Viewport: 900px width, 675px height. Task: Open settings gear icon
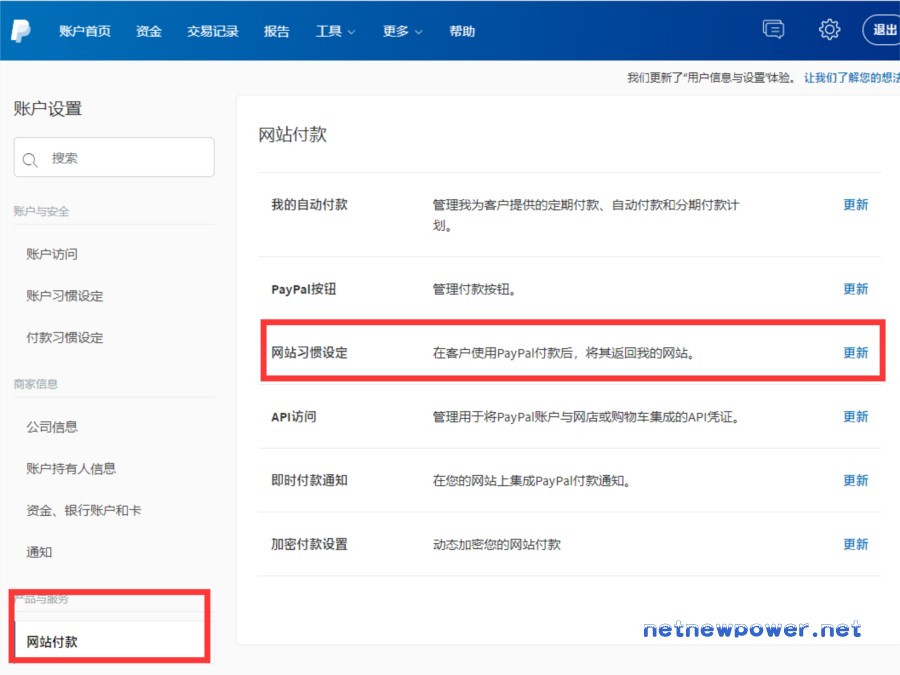[829, 29]
